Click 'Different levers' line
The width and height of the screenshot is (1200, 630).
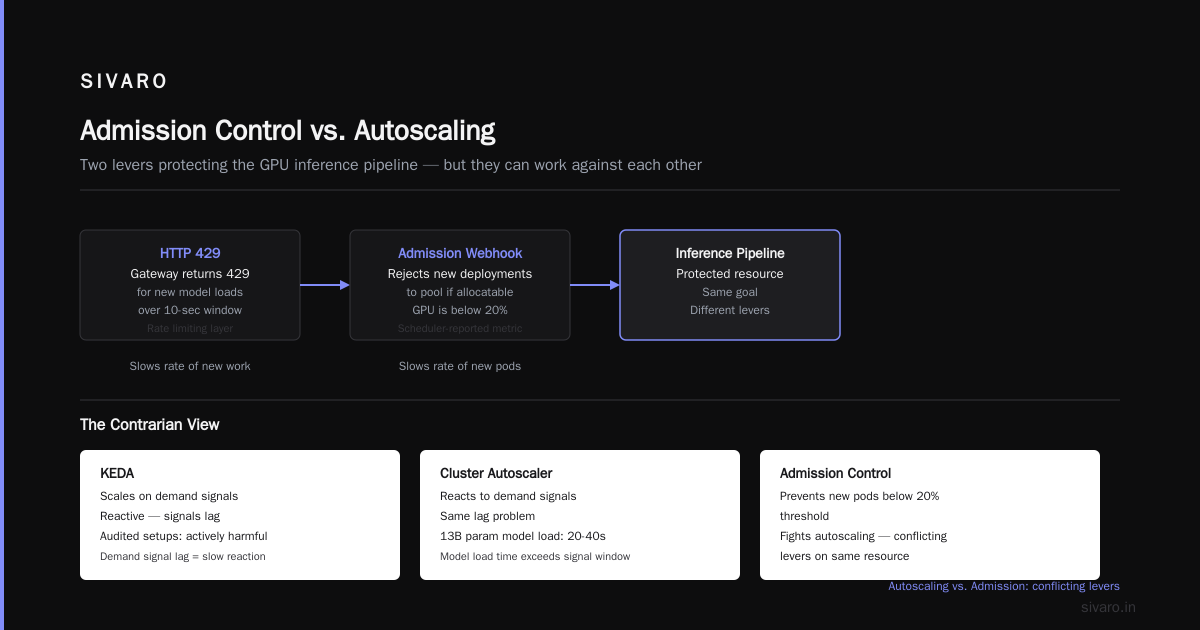click(730, 310)
